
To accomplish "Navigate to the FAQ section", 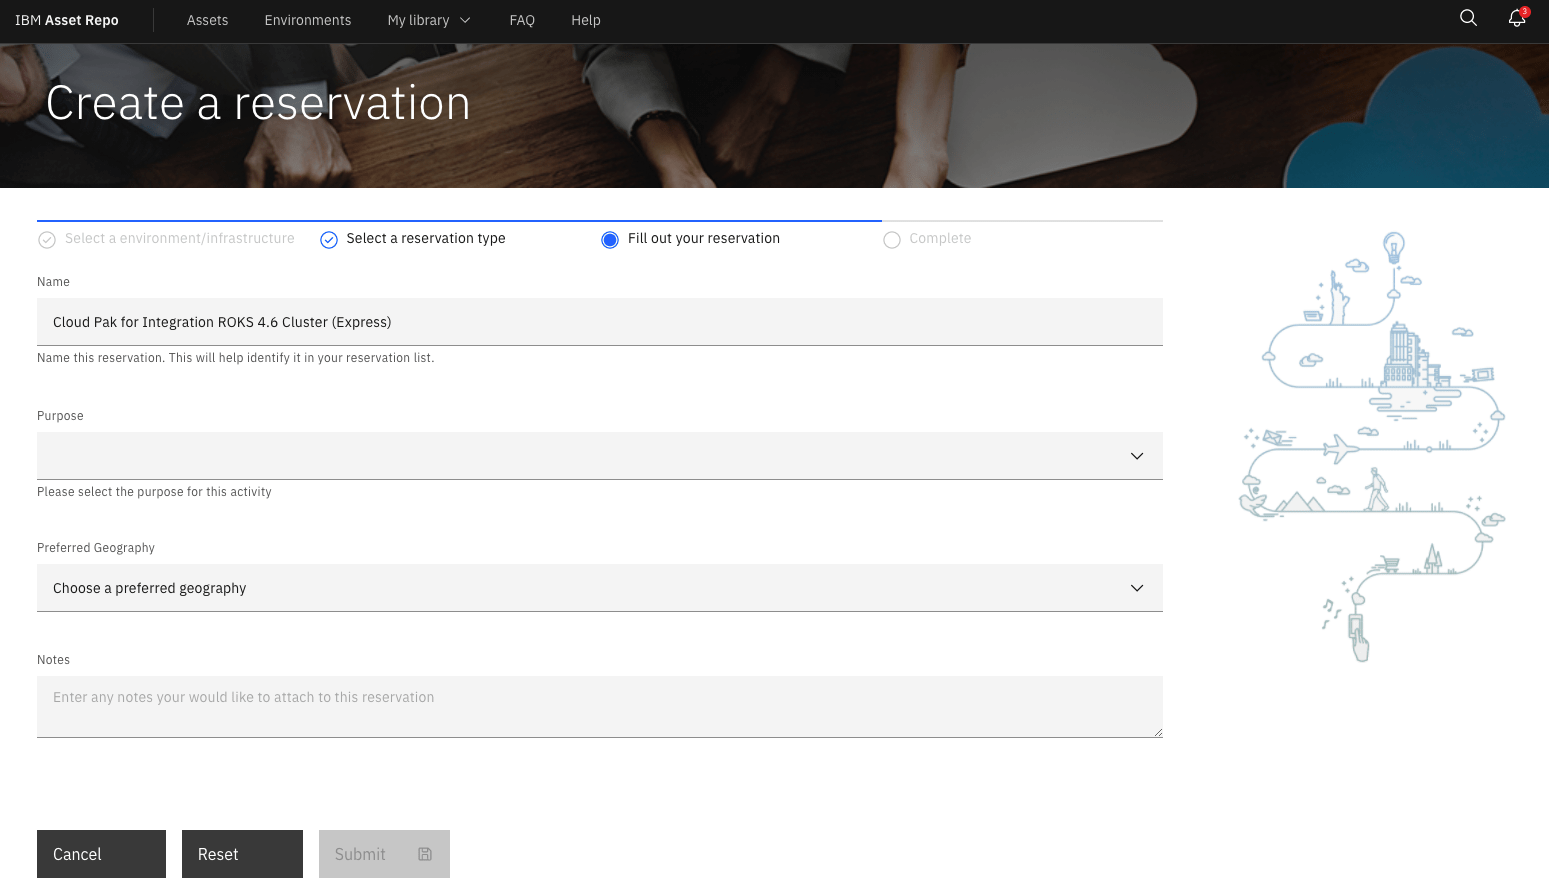I will pos(522,20).
